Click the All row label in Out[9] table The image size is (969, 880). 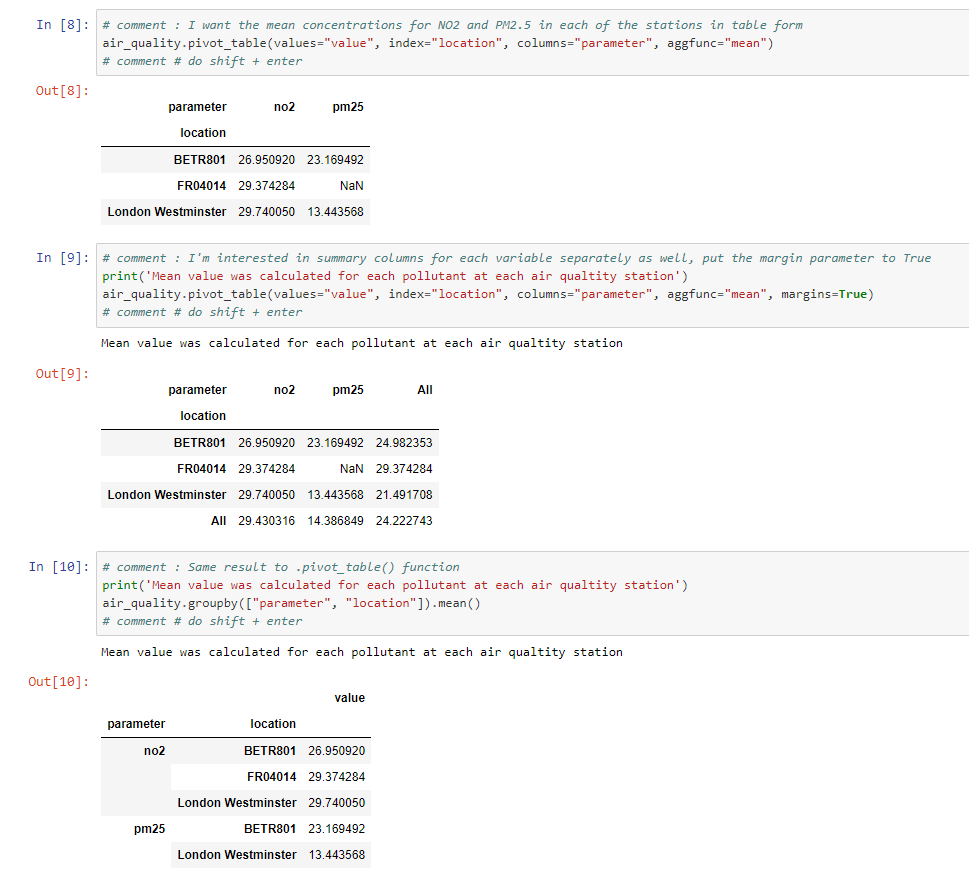218,521
